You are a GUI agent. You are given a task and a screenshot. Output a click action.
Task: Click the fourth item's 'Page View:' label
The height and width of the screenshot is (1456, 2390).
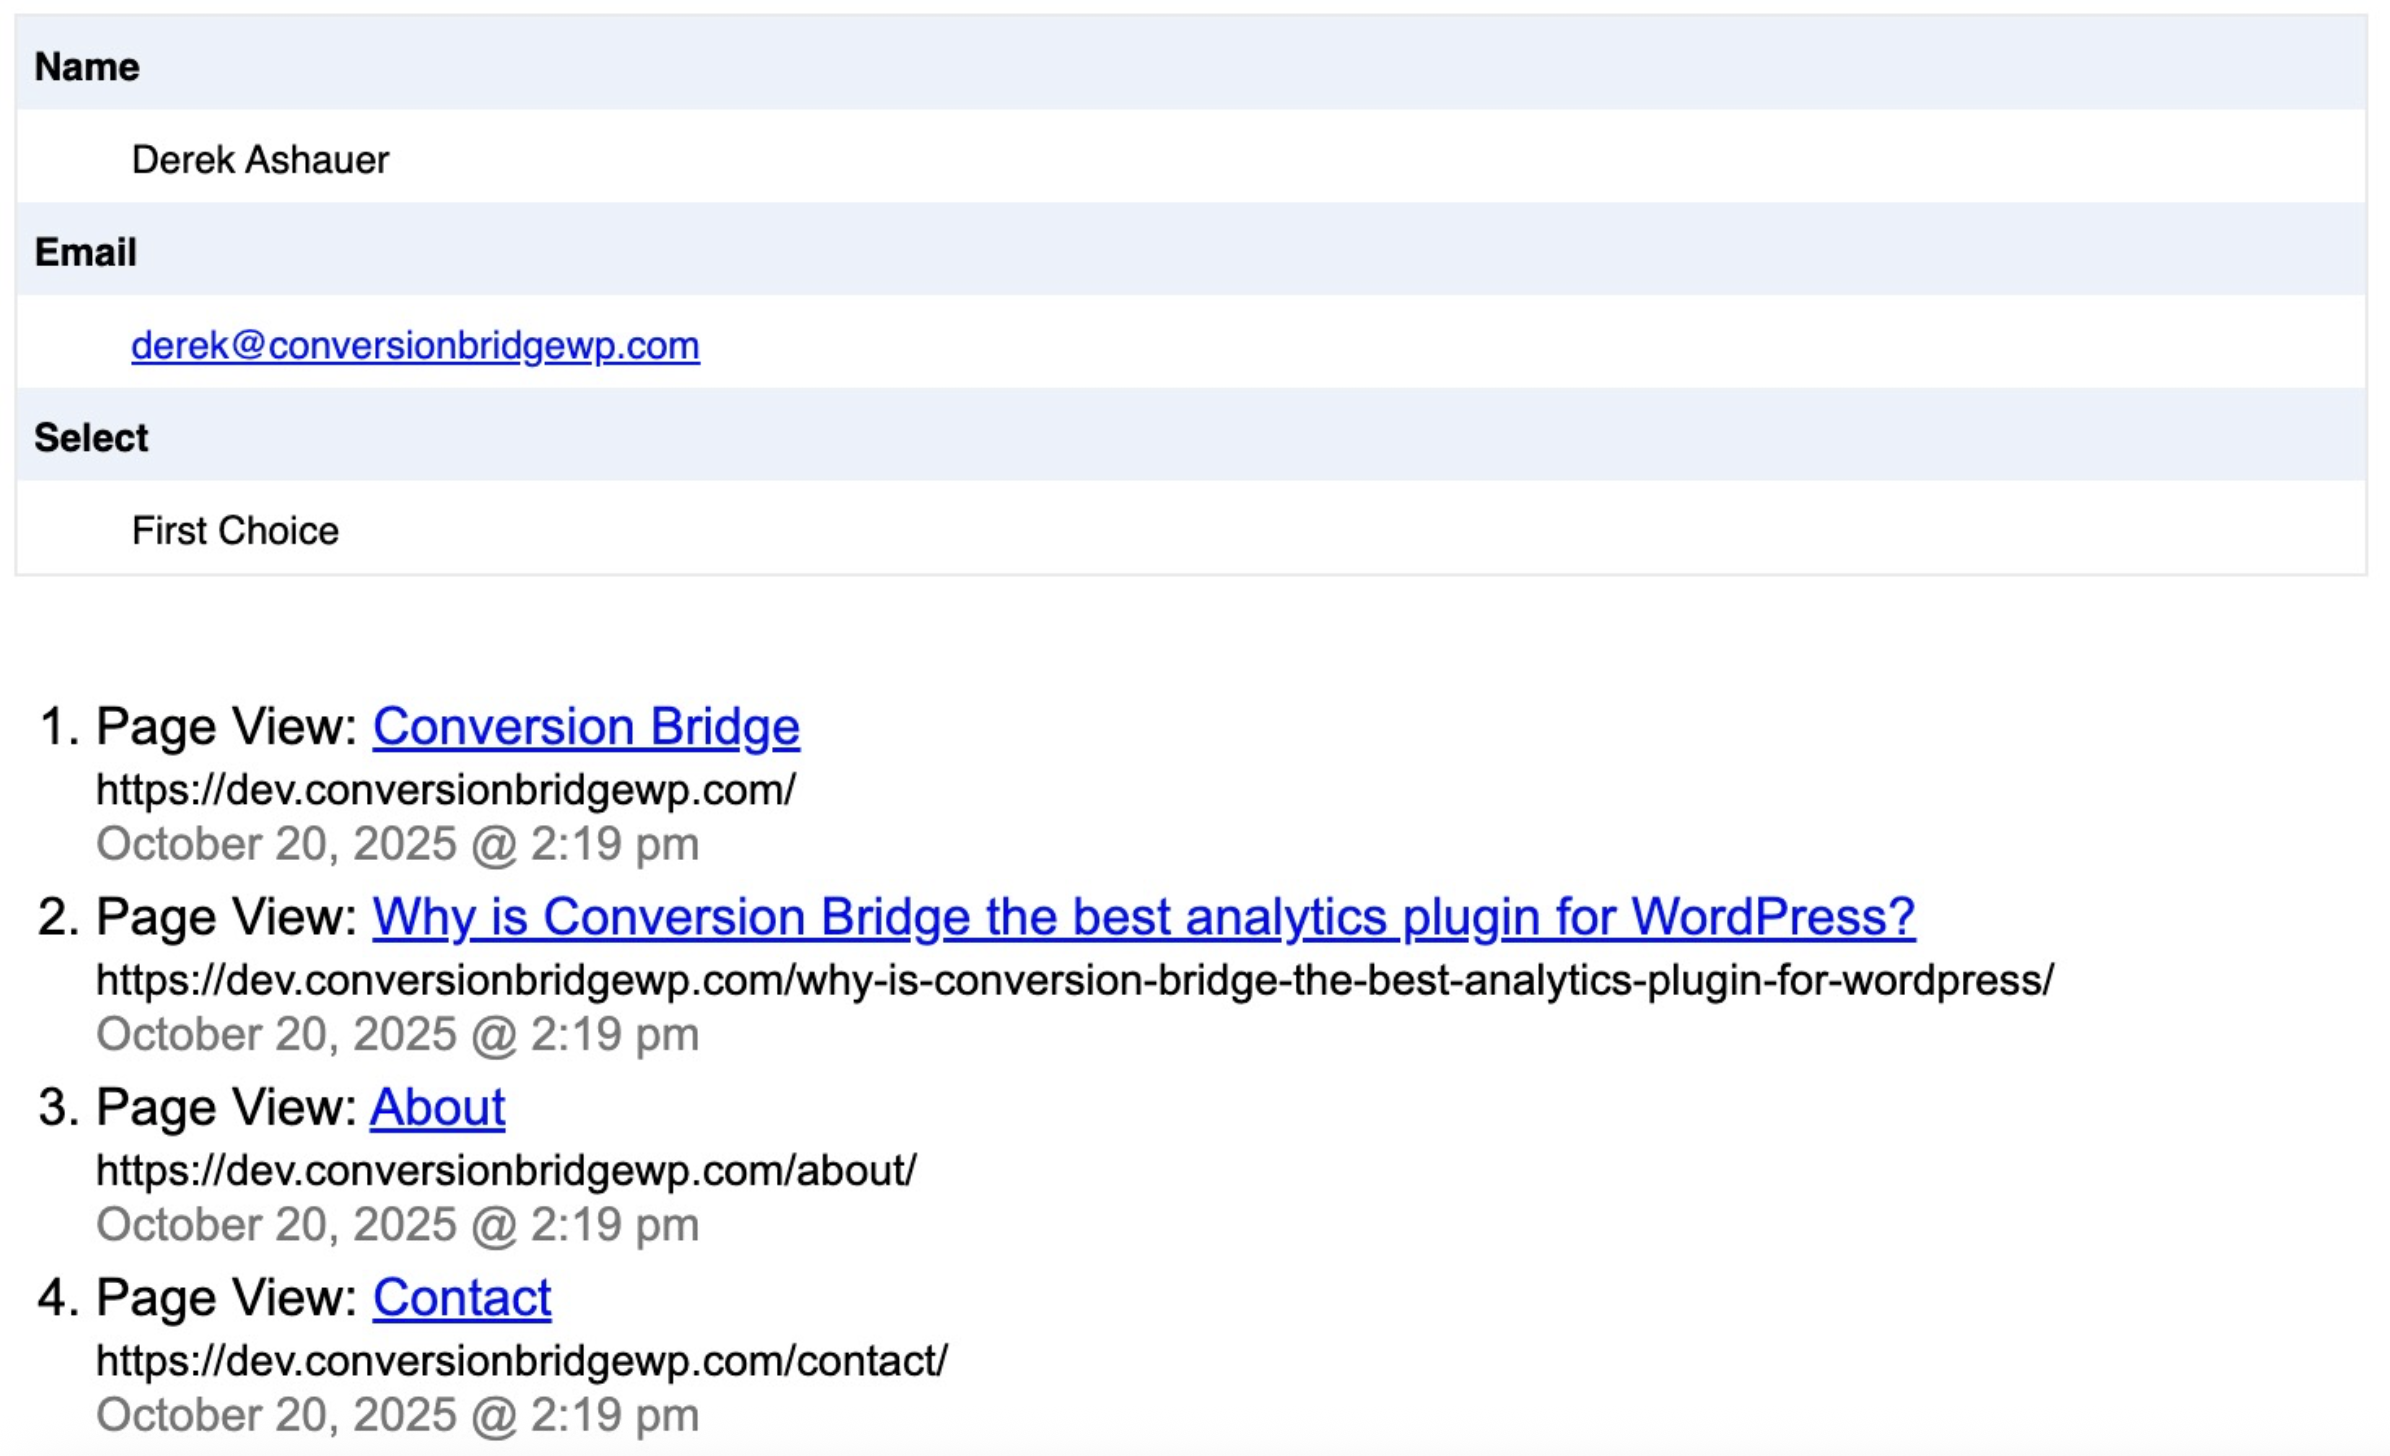coord(226,1298)
